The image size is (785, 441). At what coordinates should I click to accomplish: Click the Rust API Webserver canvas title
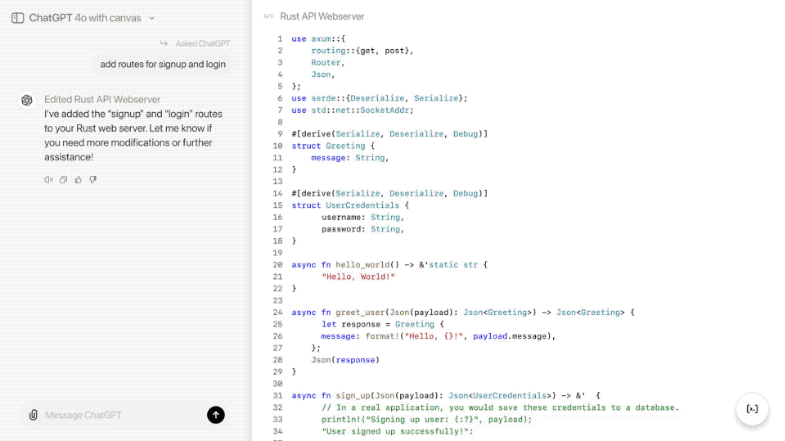(322, 17)
